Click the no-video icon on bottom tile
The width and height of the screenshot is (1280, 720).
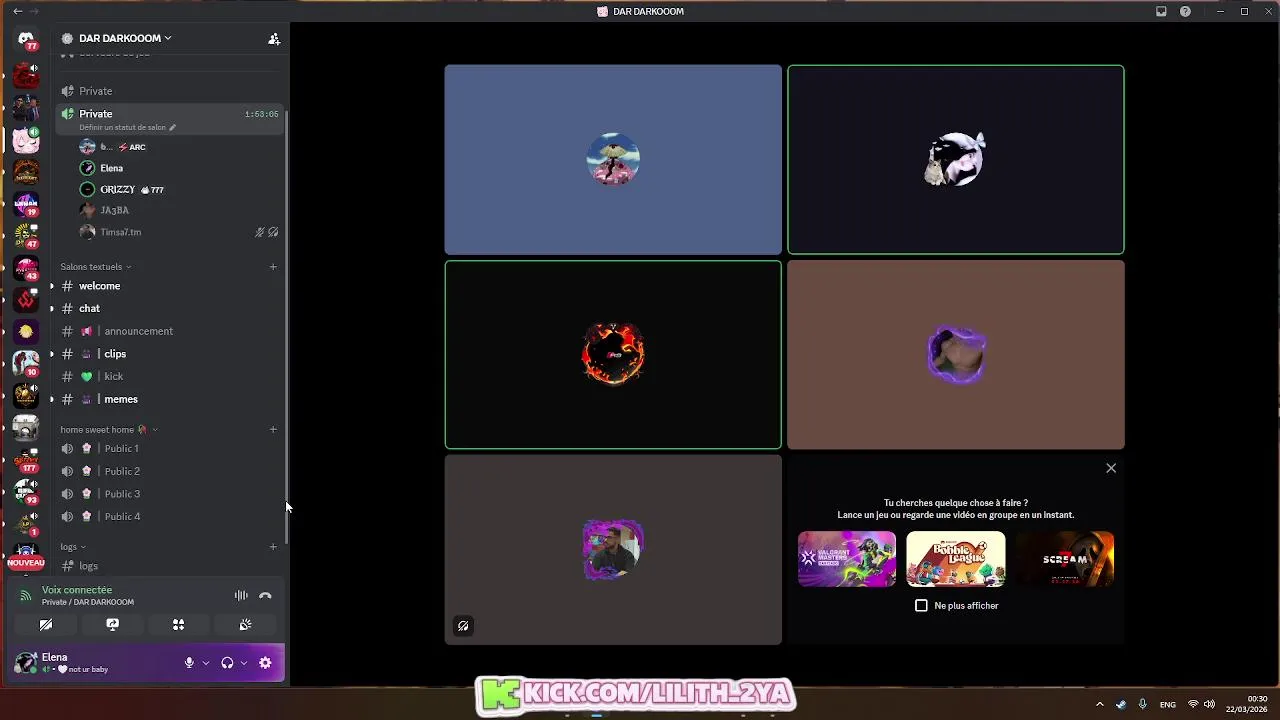coord(463,626)
